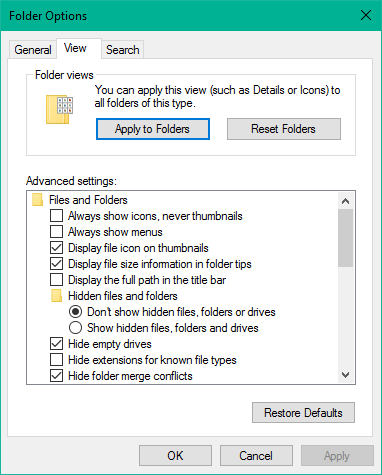Select the View tab
This screenshot has width=382, height=475.
pyautogui.click(x=79, y=49)
